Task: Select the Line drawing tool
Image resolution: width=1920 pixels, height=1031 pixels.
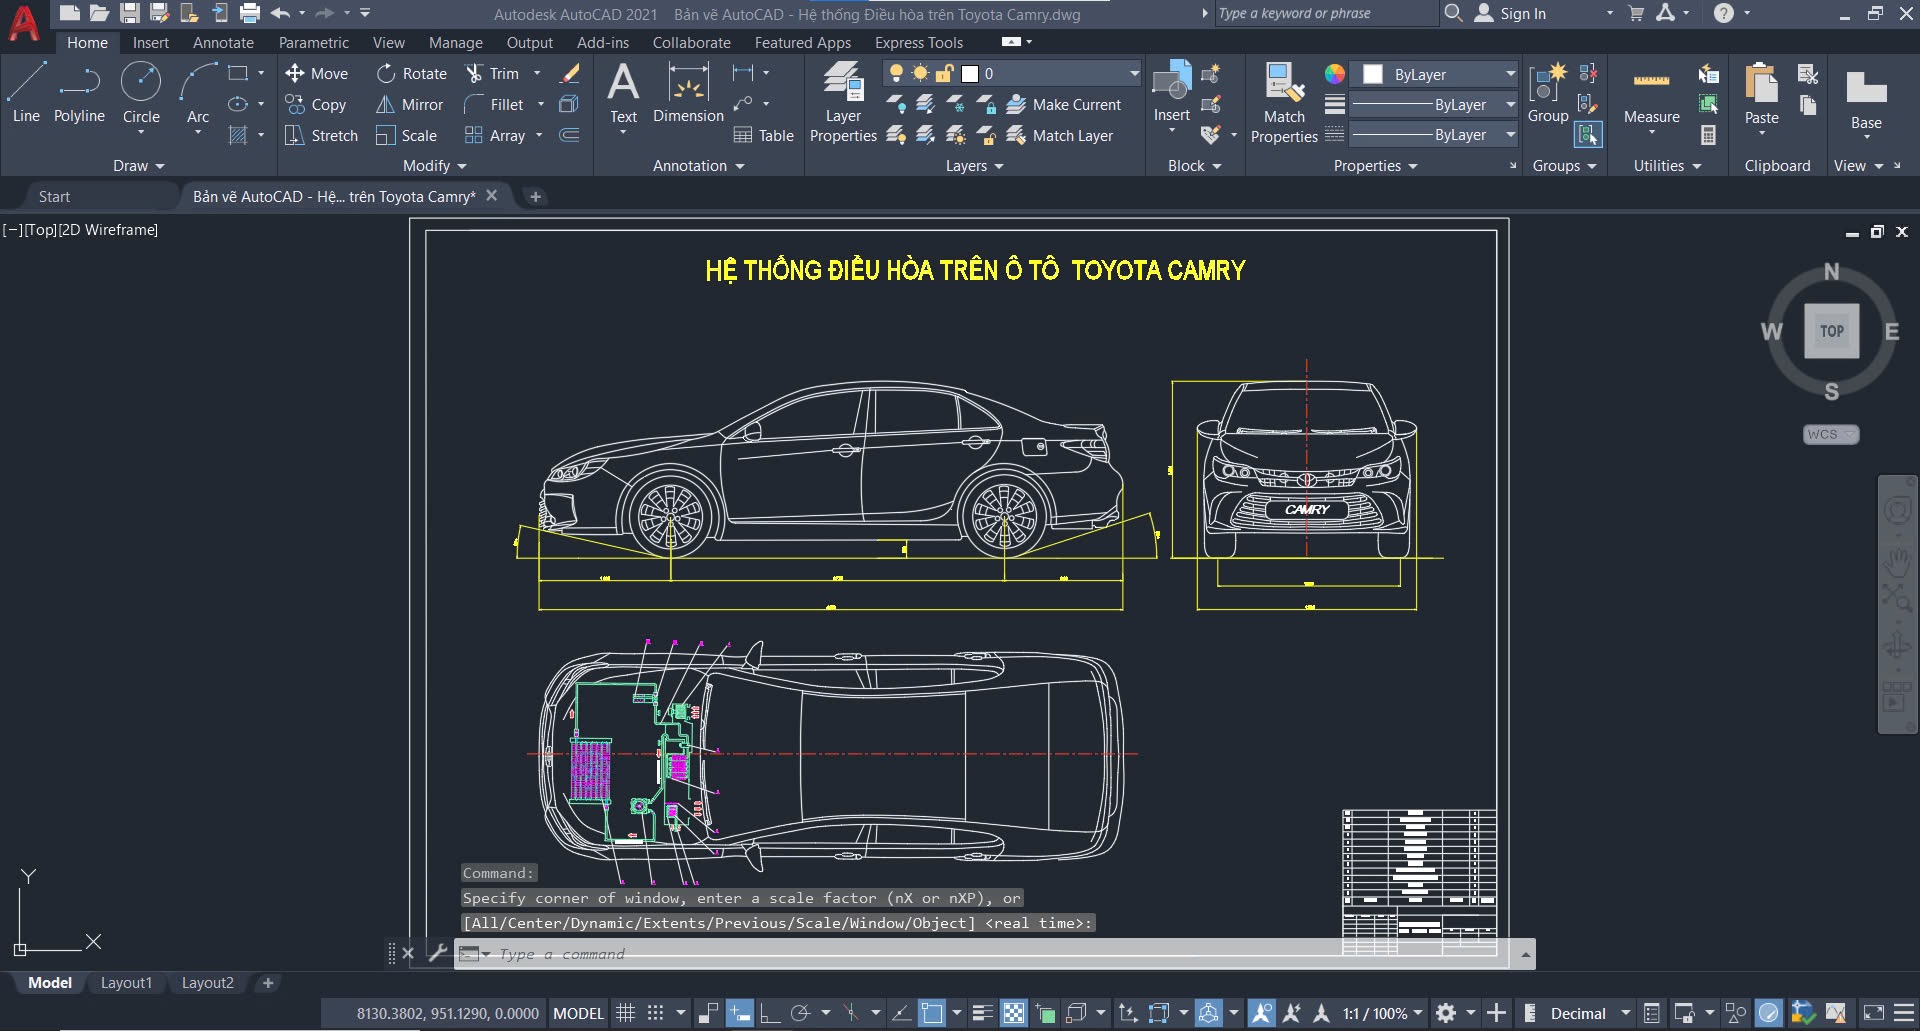Action: 26,92
